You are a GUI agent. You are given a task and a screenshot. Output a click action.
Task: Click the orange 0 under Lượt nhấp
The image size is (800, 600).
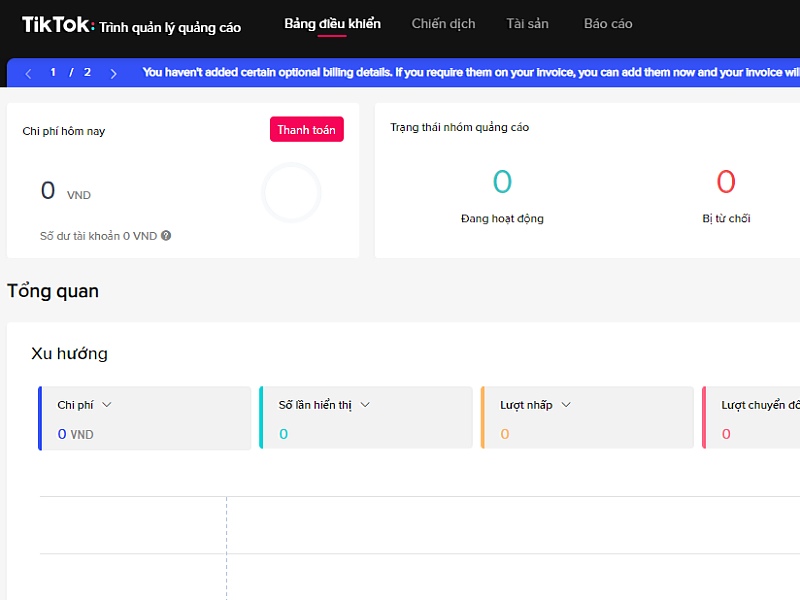coord(505,434)
